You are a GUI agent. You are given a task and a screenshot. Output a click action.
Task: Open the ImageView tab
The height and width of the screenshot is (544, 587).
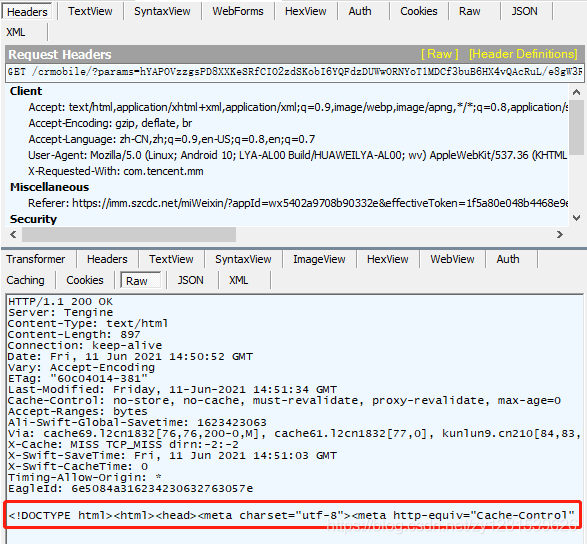tap(319, 259)
